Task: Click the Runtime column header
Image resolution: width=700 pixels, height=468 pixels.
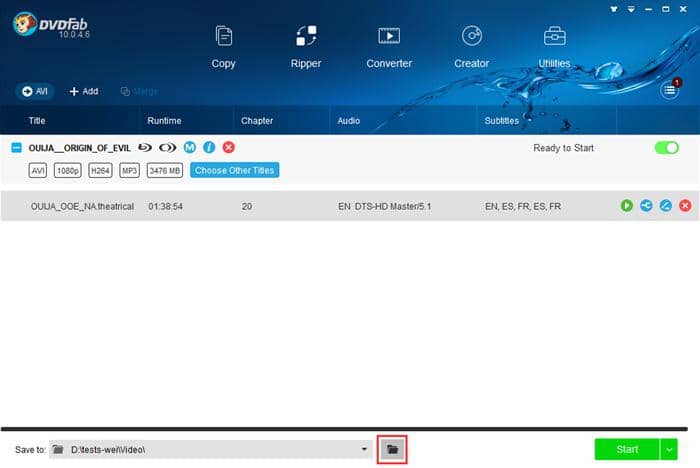Action: (x=164, y=121)
